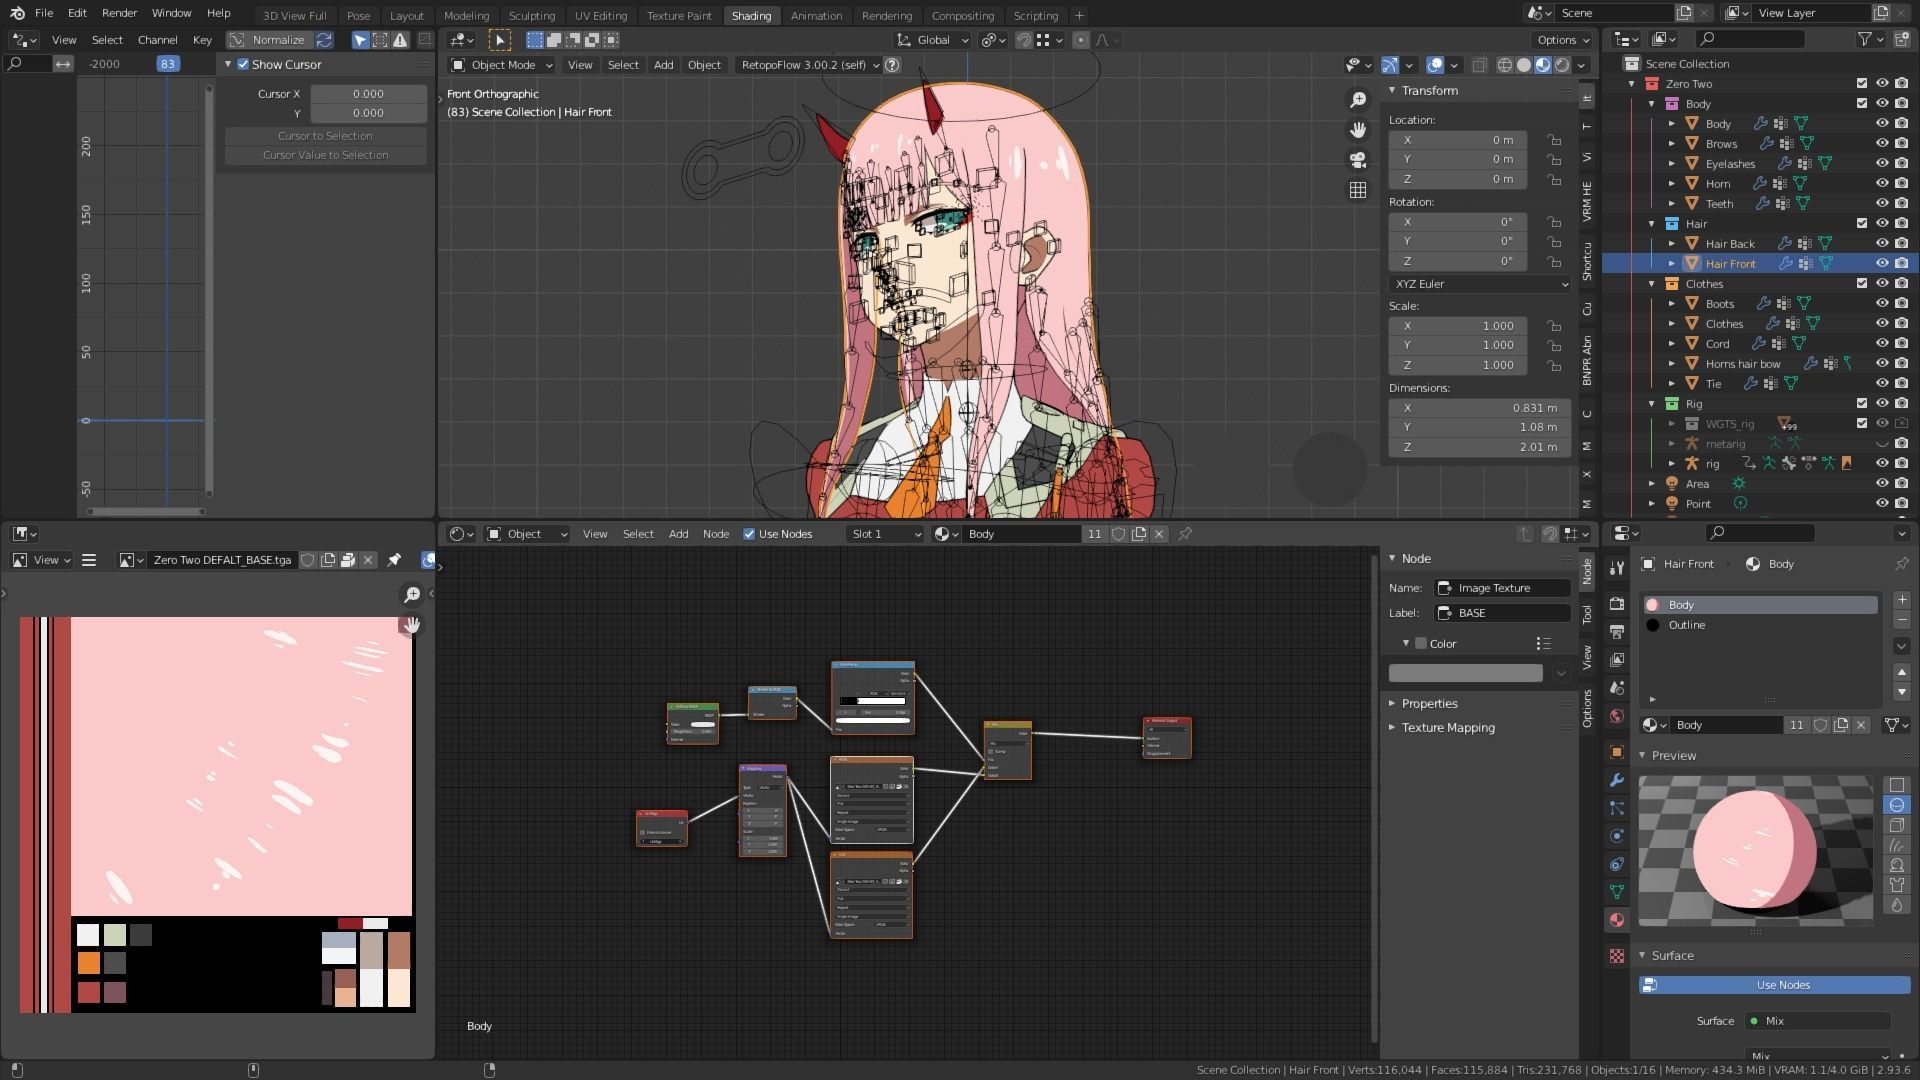Click the Cursor X value field
Image resolution: width=1920 pixels, height=1080 pixels.
[368, 94]
